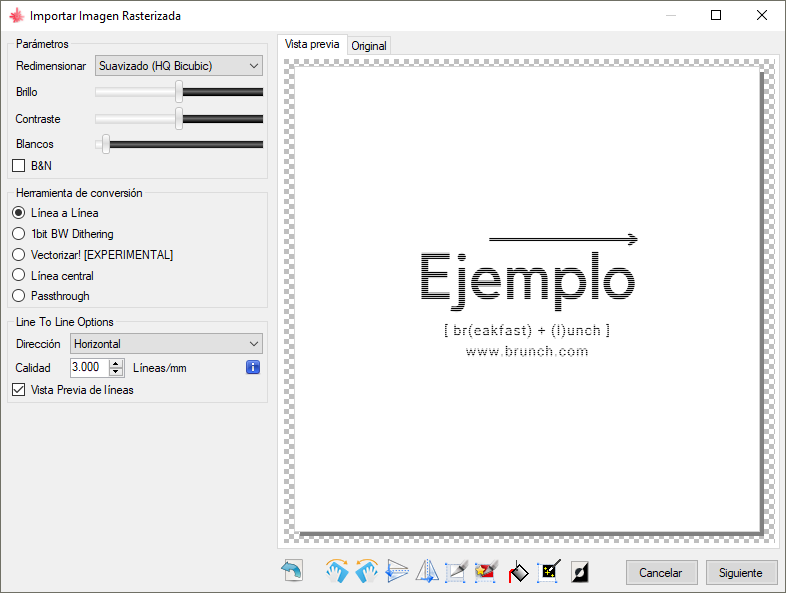Click the Cancelar button

[661, 572]
